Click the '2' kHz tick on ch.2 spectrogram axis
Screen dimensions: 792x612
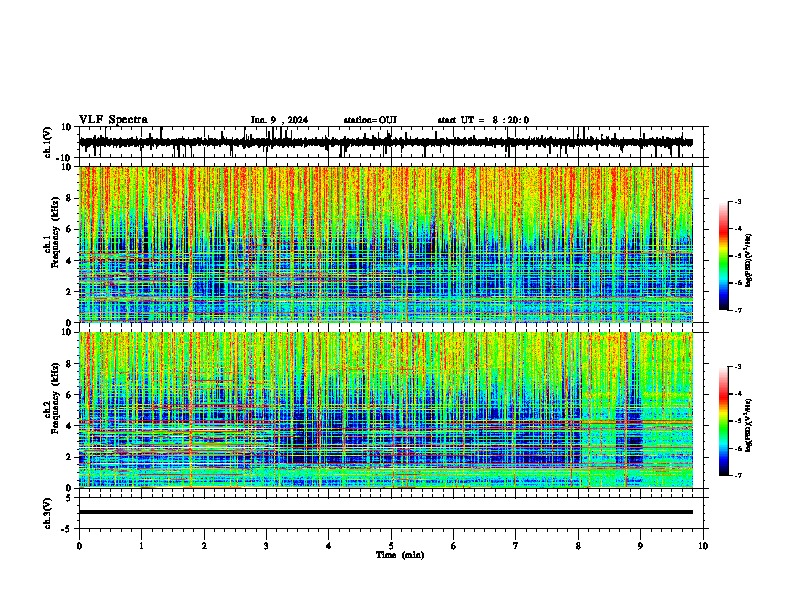click(x=69, y=457)
